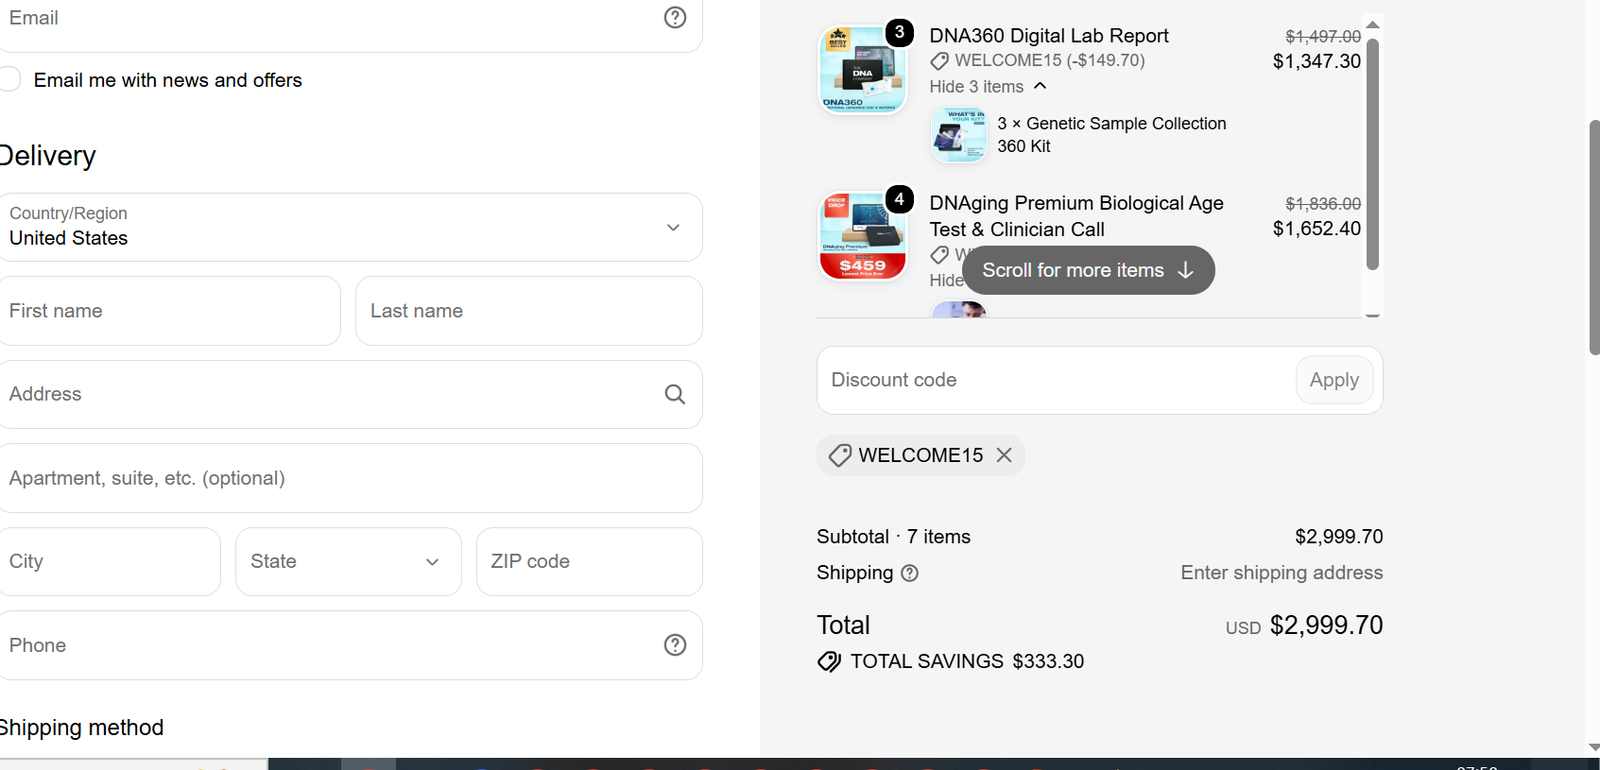Click the $1,347.30 item price
Screen dimensions: 1600x770
tap(1317, 61)
